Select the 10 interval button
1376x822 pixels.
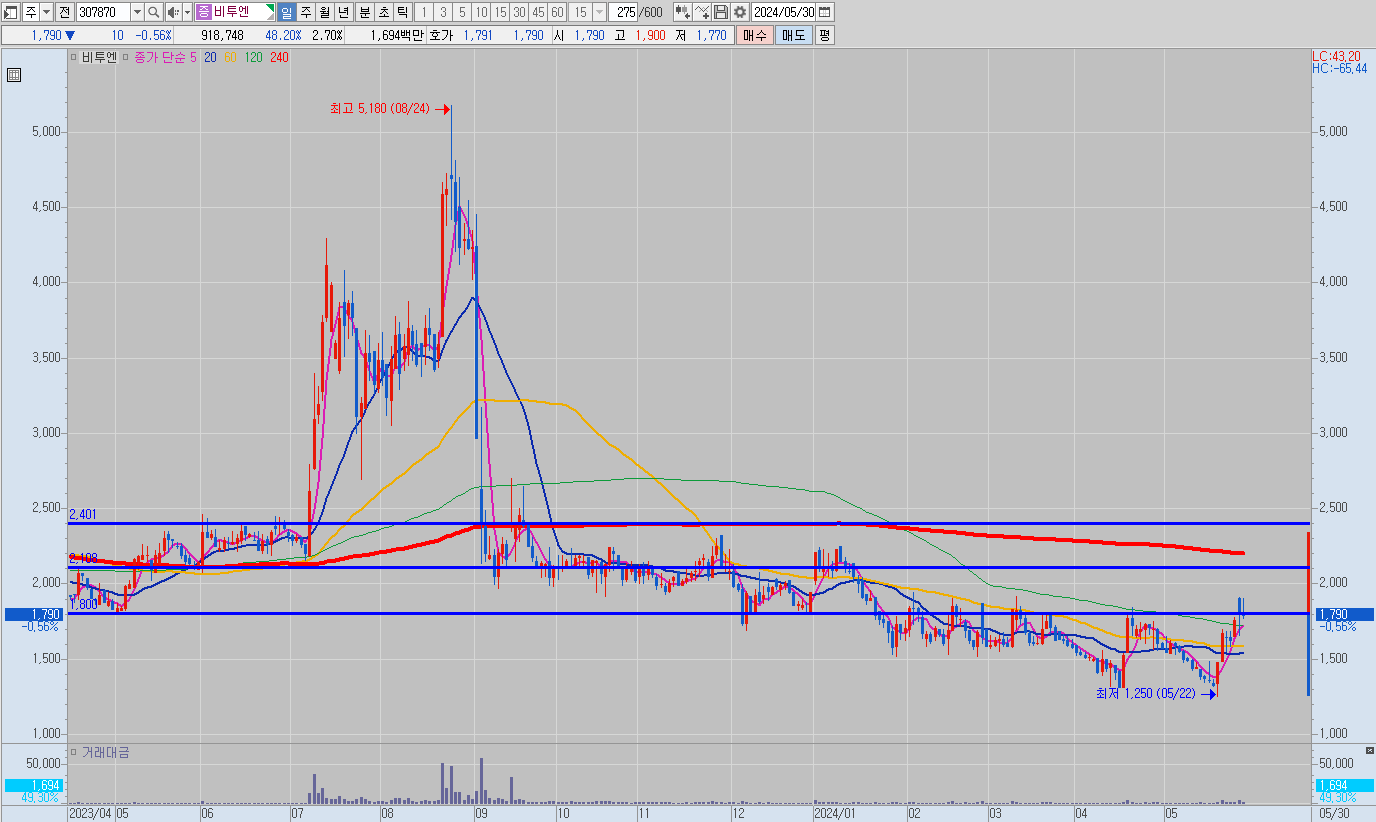481,12
